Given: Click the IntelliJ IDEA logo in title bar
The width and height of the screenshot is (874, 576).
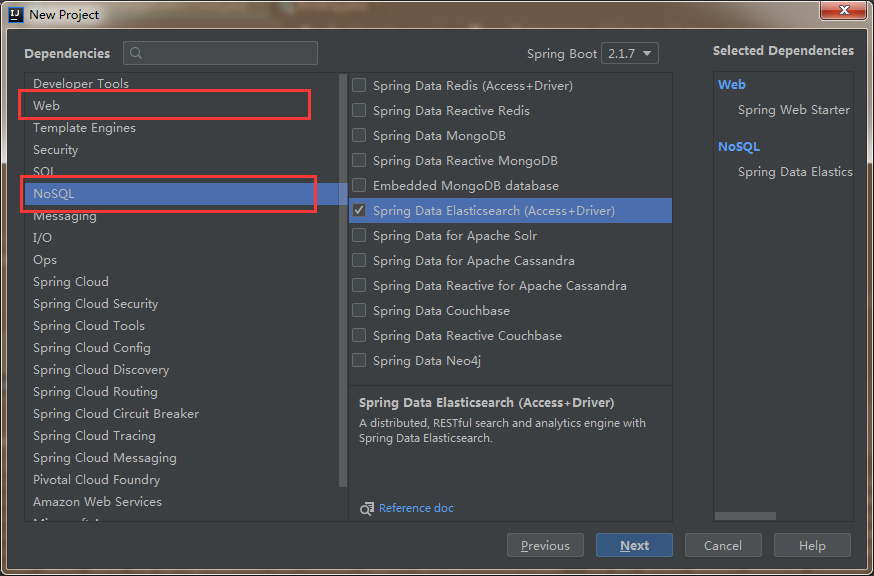Looking at the screenshot, I should 16,14.
